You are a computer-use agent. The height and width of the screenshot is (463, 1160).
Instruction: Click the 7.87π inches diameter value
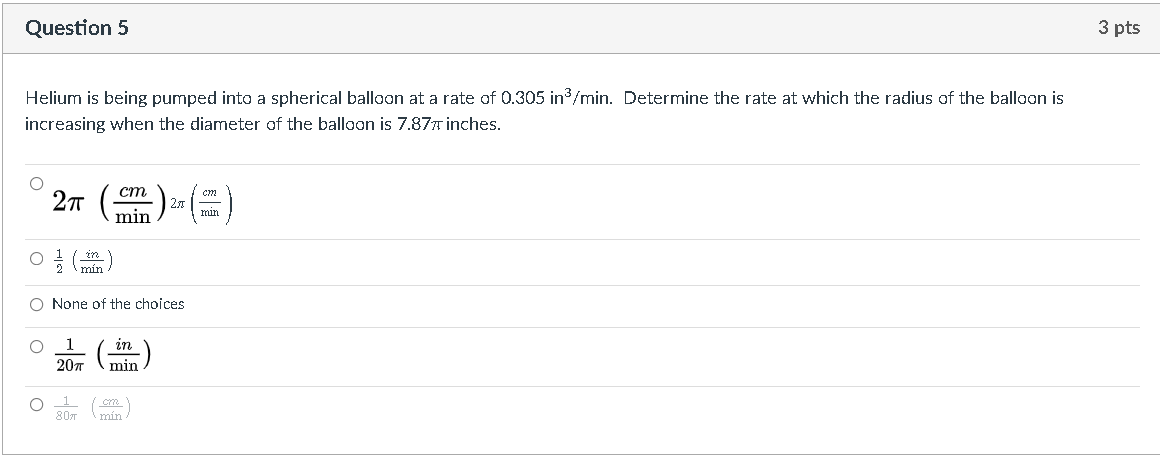[x=449, y=124]
